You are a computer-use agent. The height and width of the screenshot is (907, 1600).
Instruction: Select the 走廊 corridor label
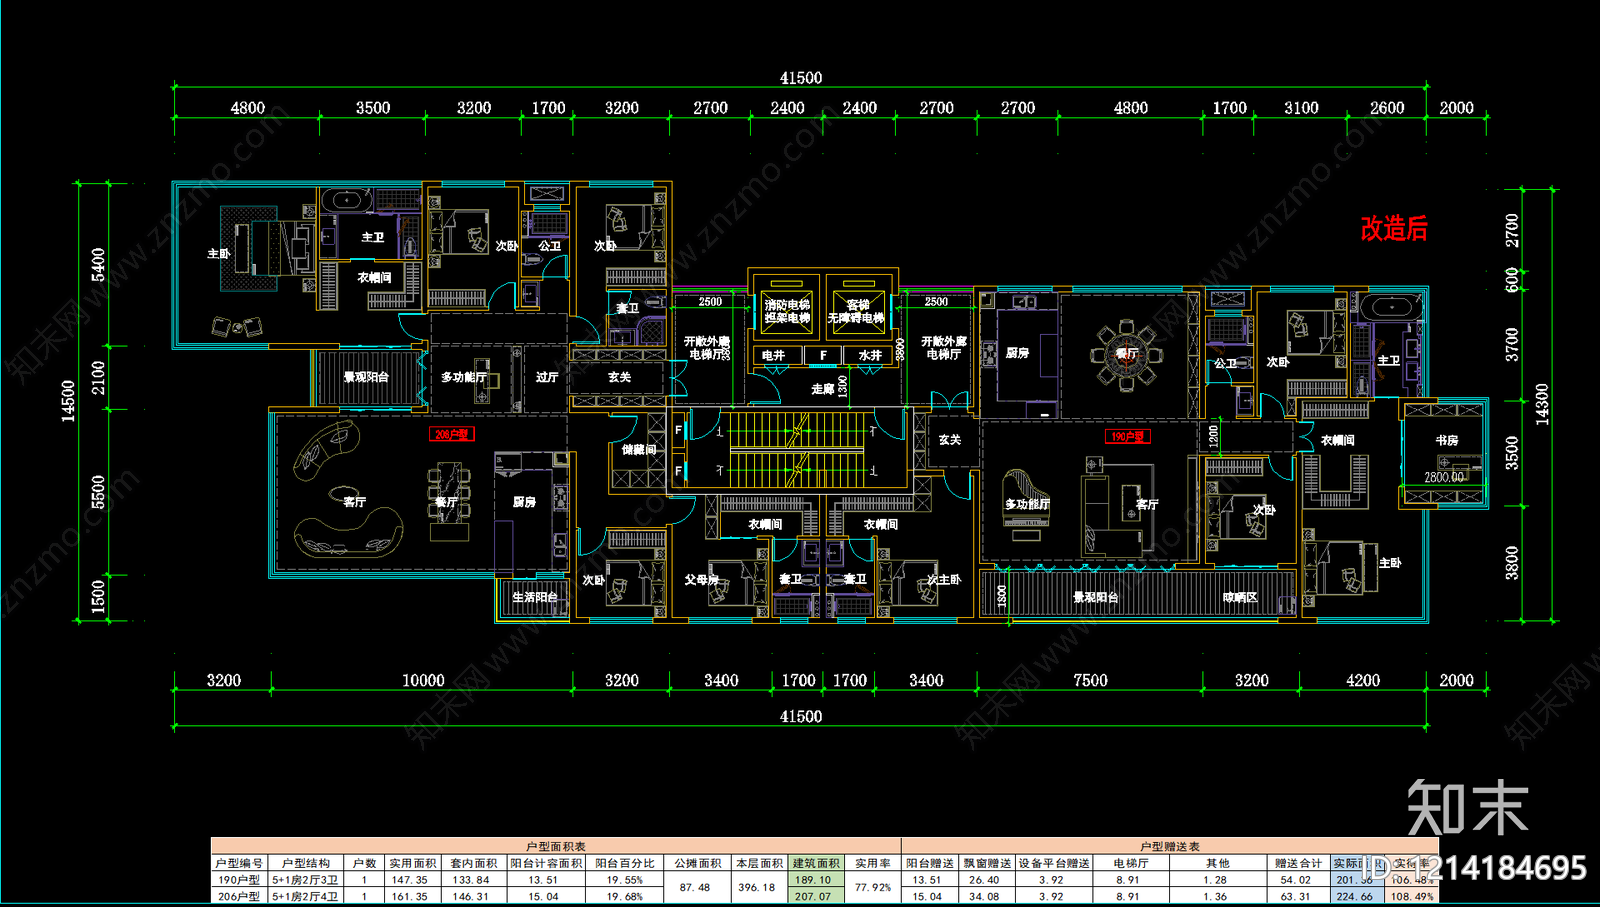tap(822, 389)
